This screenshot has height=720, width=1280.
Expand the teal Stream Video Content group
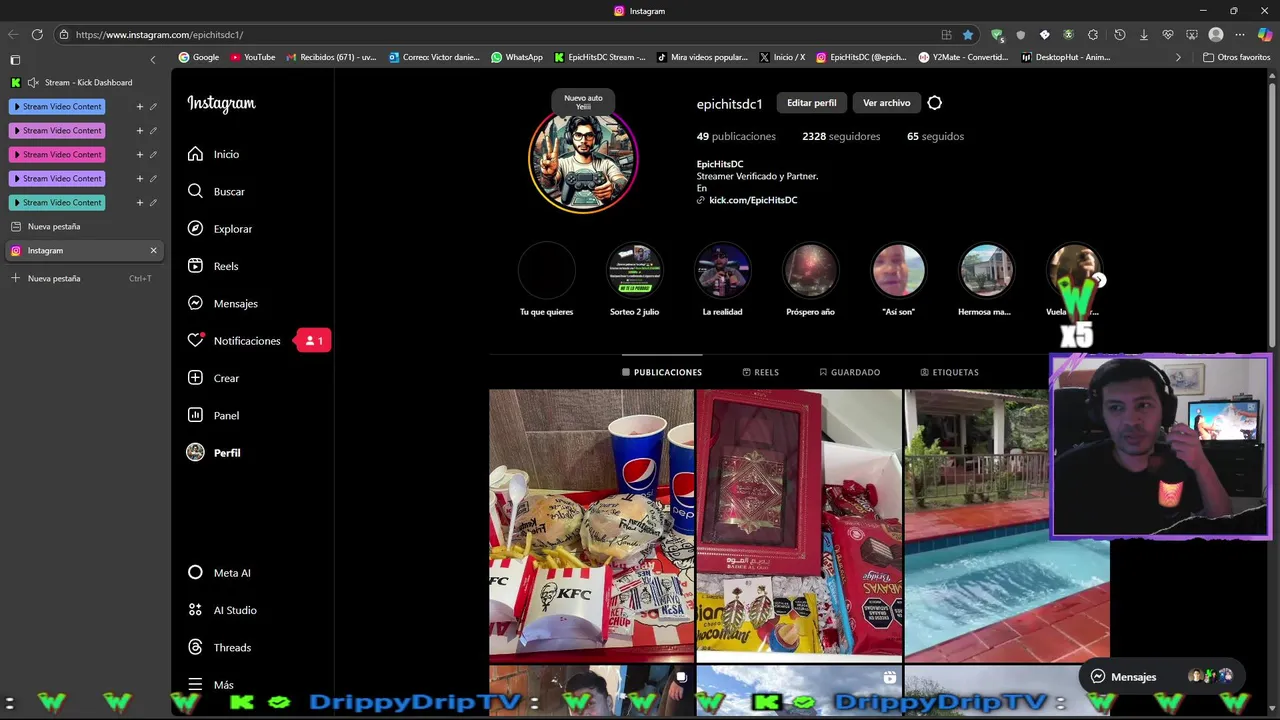point(58,202)
